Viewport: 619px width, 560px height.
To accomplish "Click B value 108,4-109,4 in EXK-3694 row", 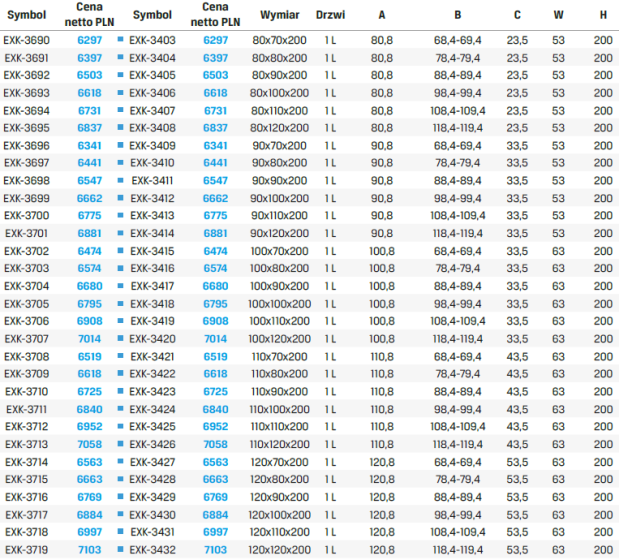I will click(x=458, y=111).
